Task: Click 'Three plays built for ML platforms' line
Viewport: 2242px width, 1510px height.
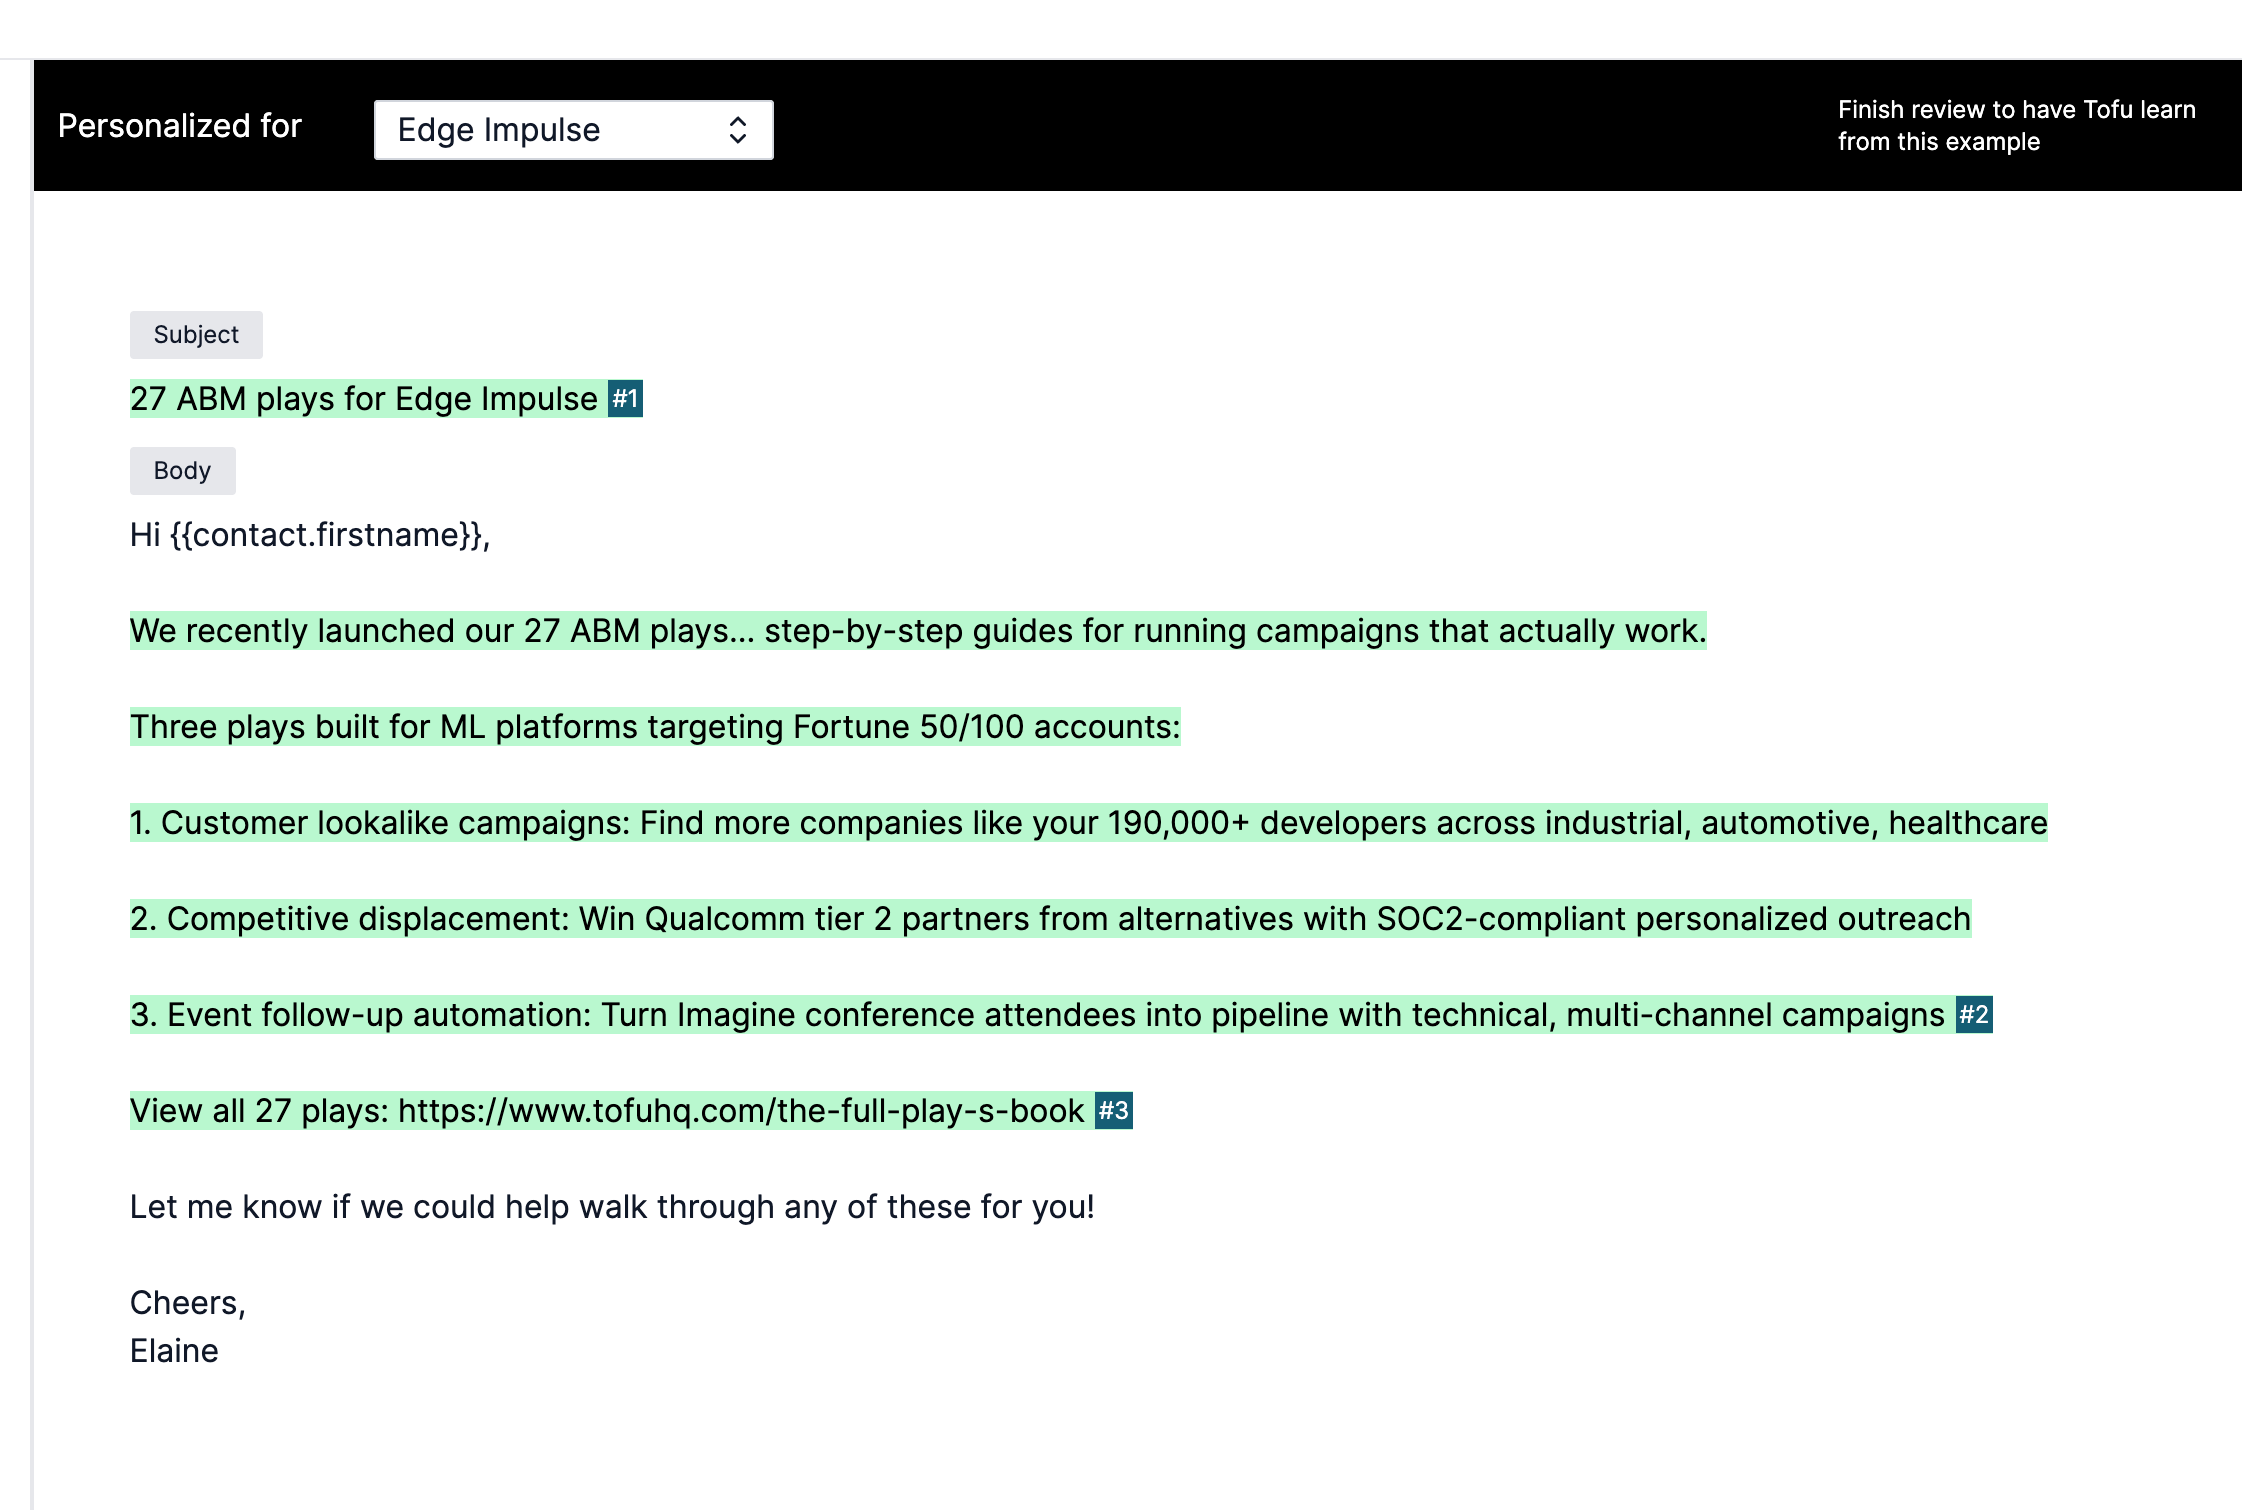Action: pos(654,727)
